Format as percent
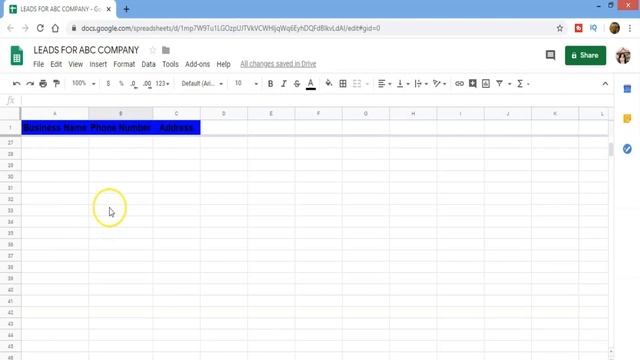The width and height of the screenshot is (640, 360). click(x=121, y=84)
